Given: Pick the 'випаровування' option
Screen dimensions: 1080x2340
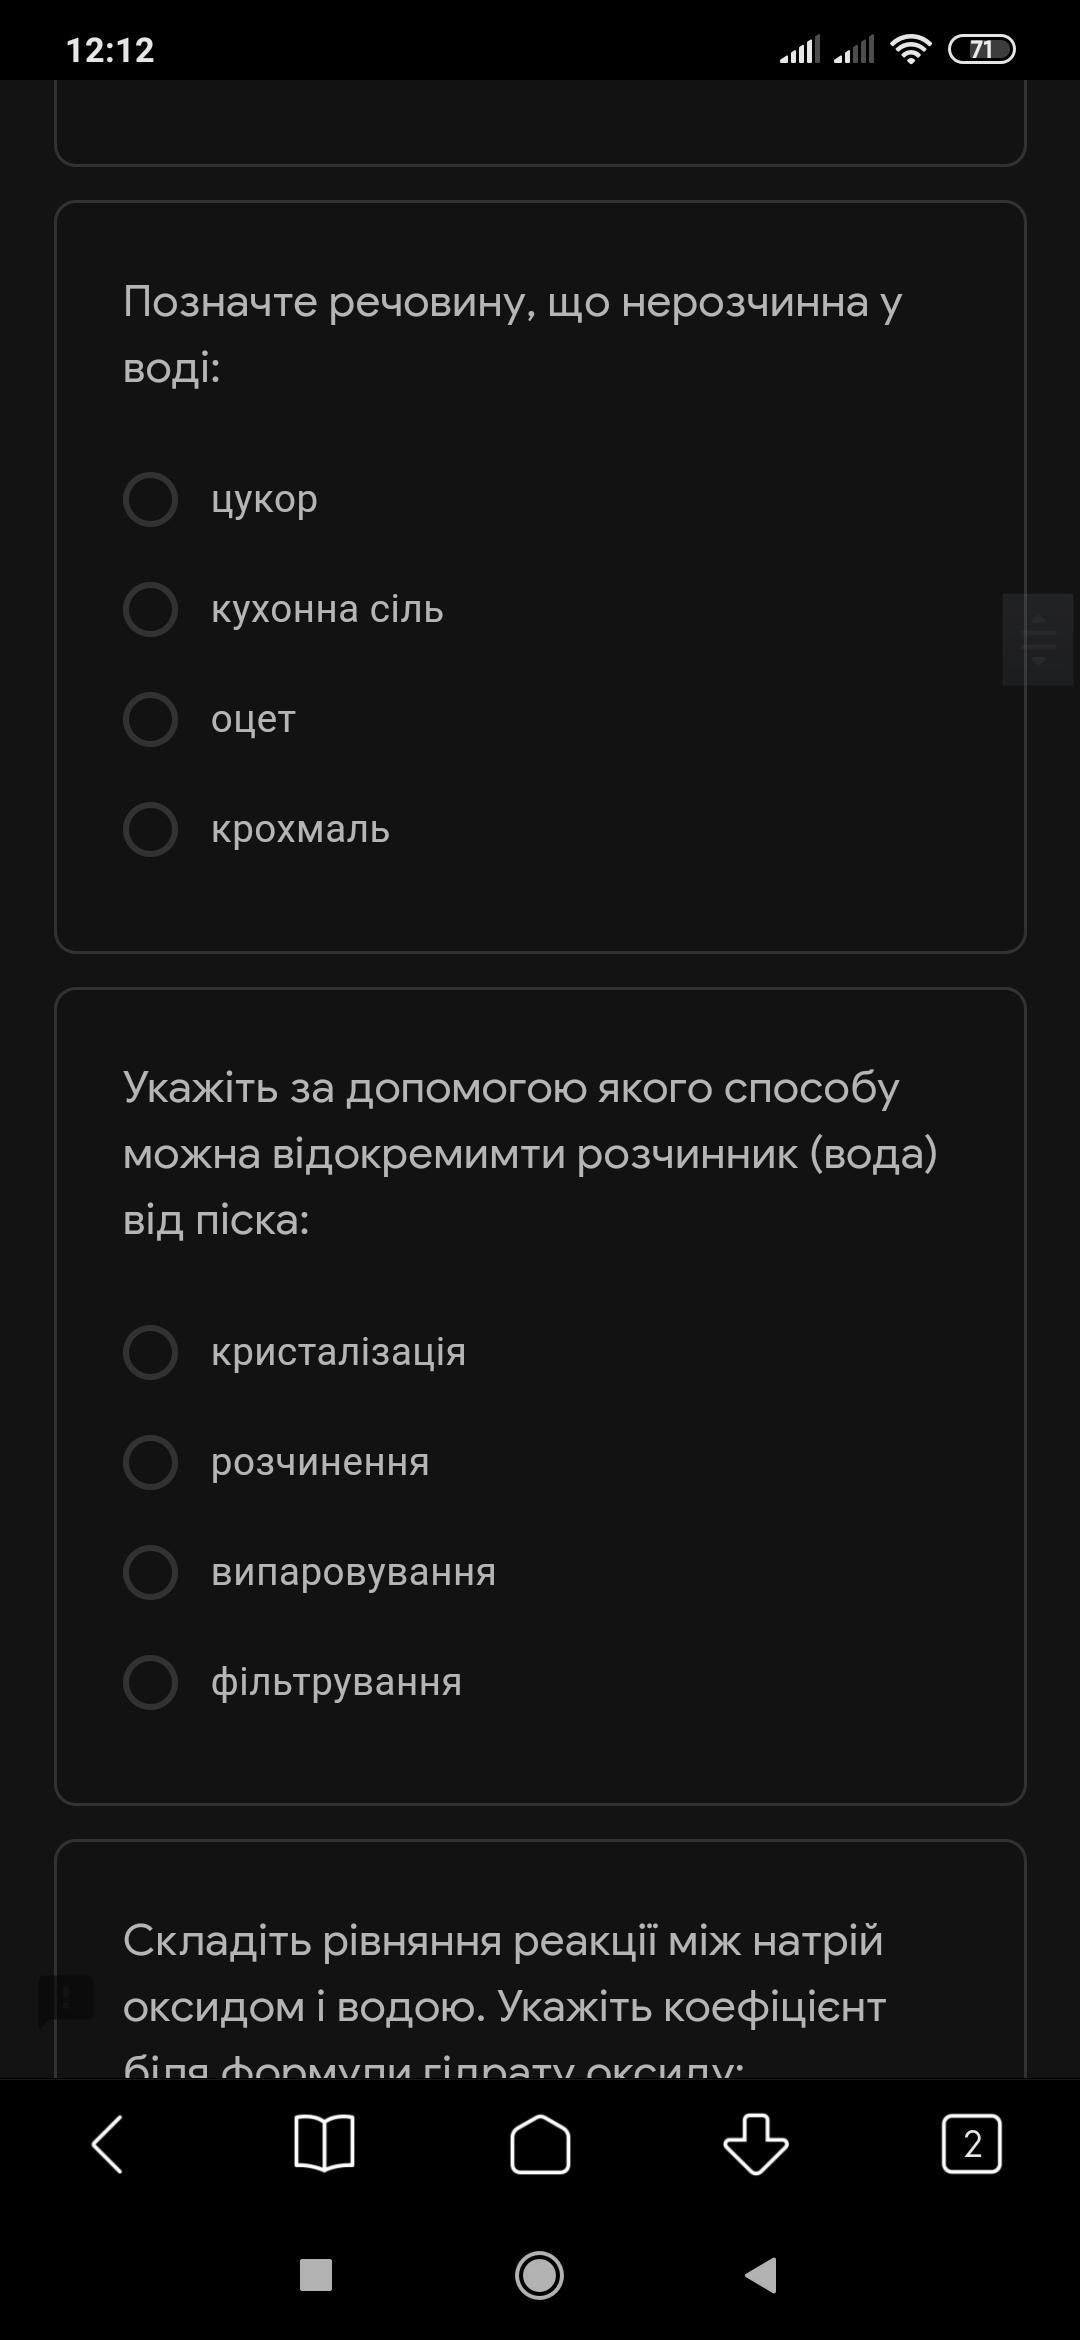Looking at the screenshot, I should pos(150,1572).
